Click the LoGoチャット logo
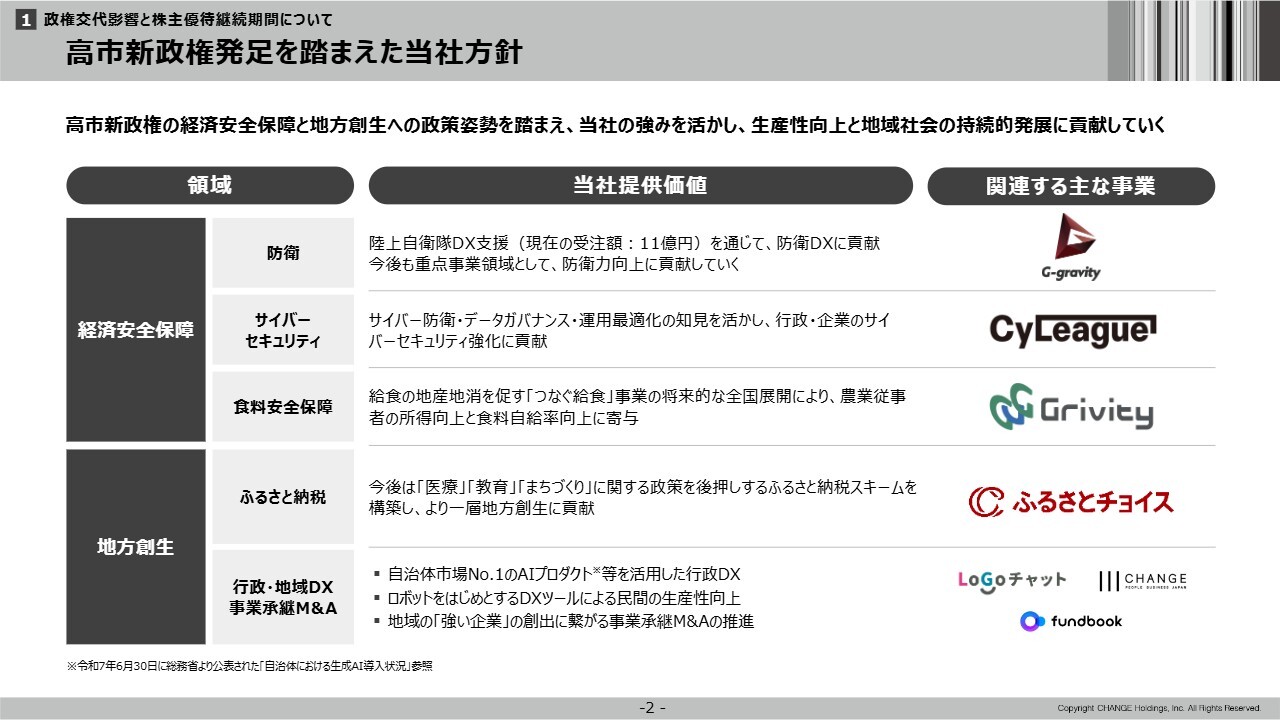Image resolution: width=1280 pixels, height=720 pixels. click(1011, 580)
